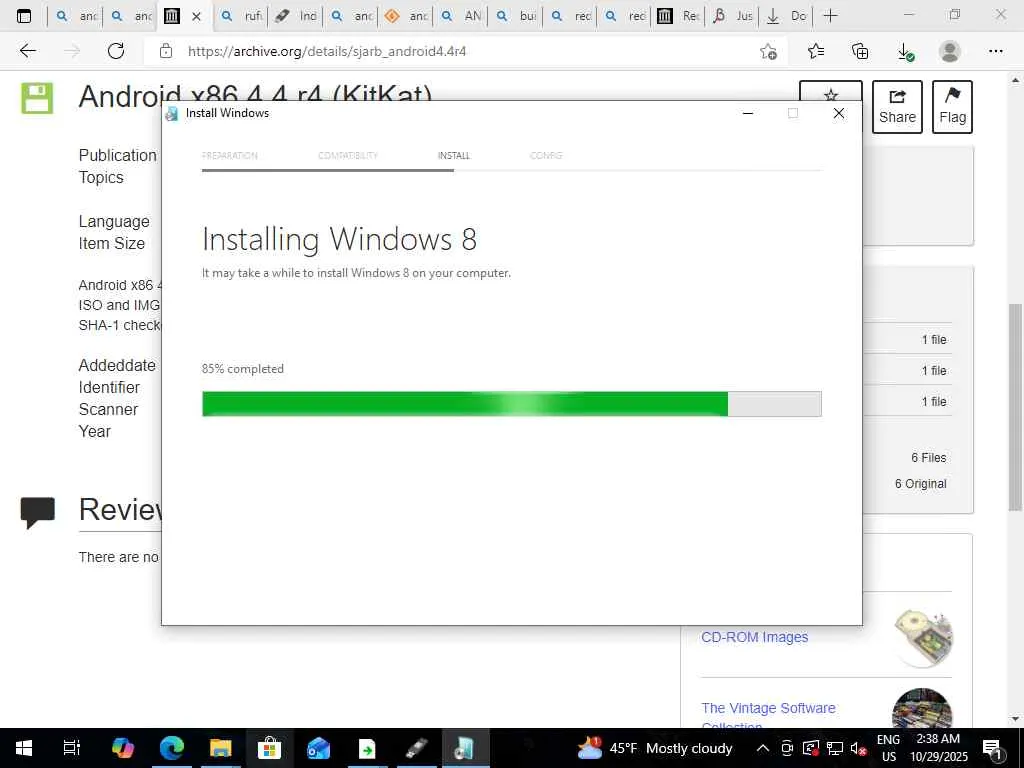
Task: Switch to the 'Do' downloads tab
Action: [x=786, y=16]
